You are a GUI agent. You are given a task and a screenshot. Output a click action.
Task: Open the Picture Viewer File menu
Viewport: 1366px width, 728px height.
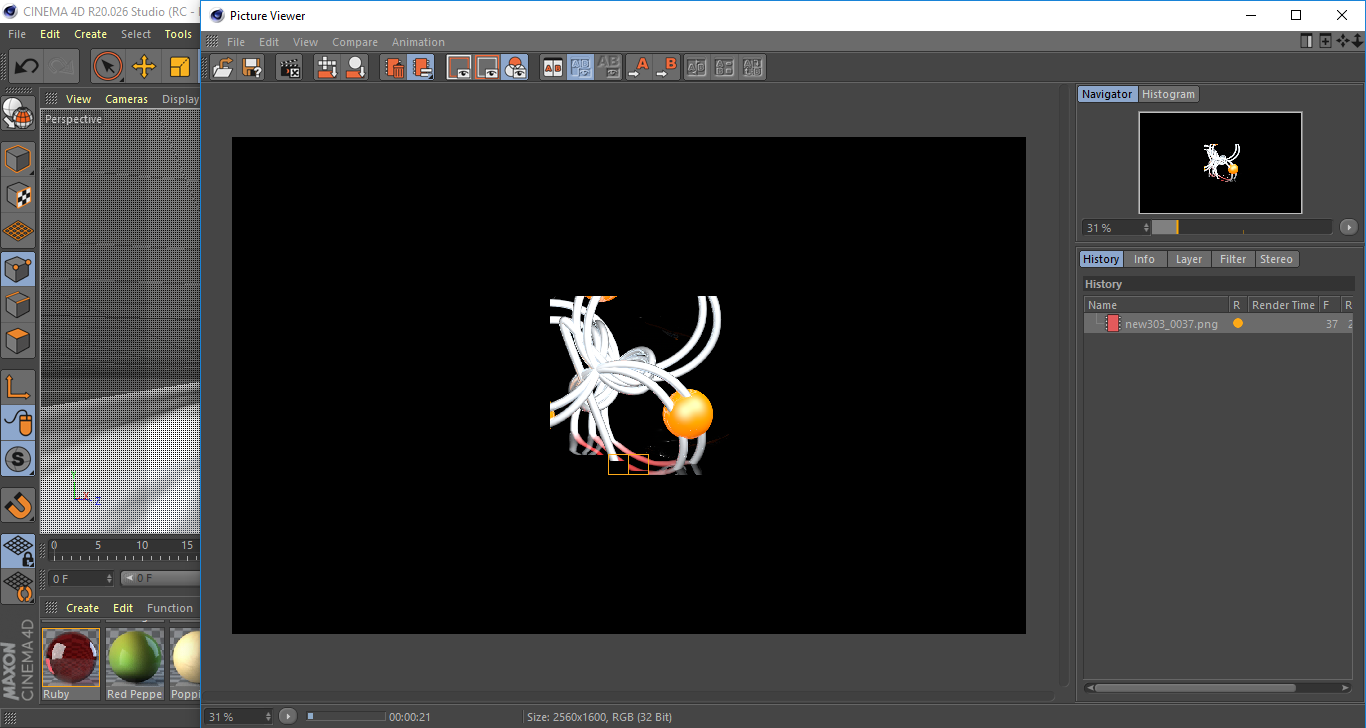(x=236, y=42)
